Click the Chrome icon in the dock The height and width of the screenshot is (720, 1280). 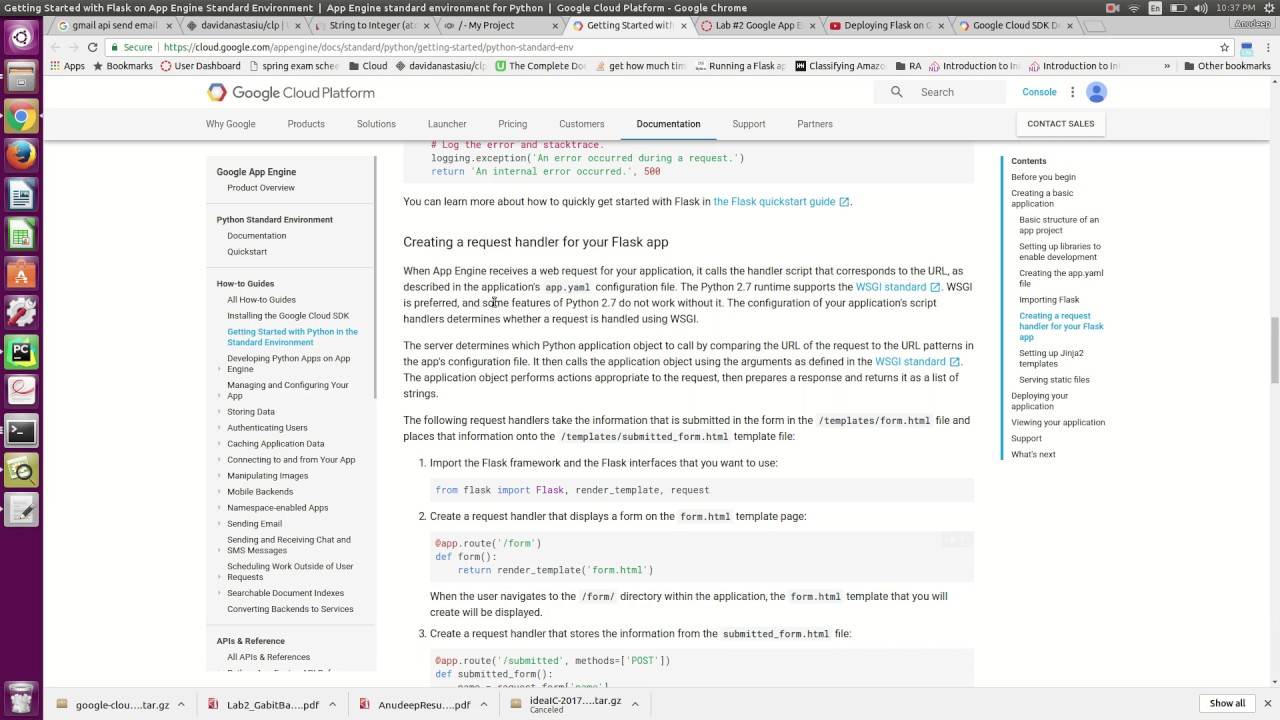21,117
